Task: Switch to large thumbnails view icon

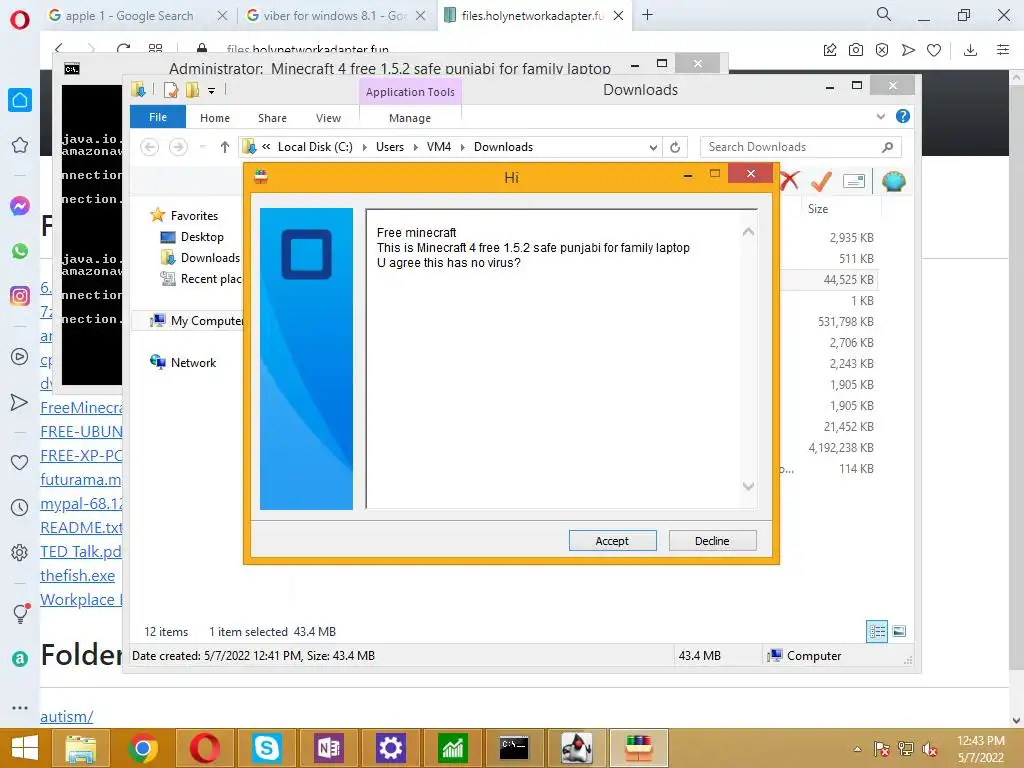Action: (x=899, y=631)
